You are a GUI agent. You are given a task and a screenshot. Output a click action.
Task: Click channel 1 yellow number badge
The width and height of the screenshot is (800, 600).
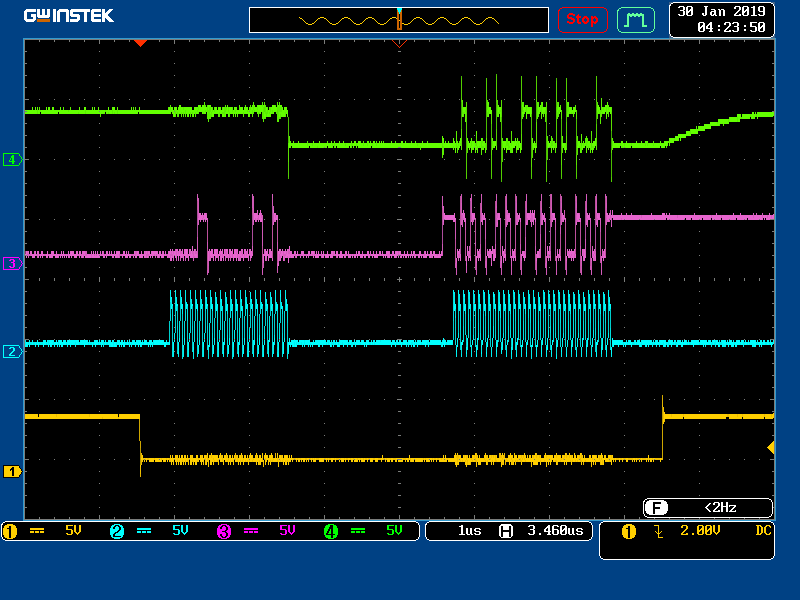[10, 532]
